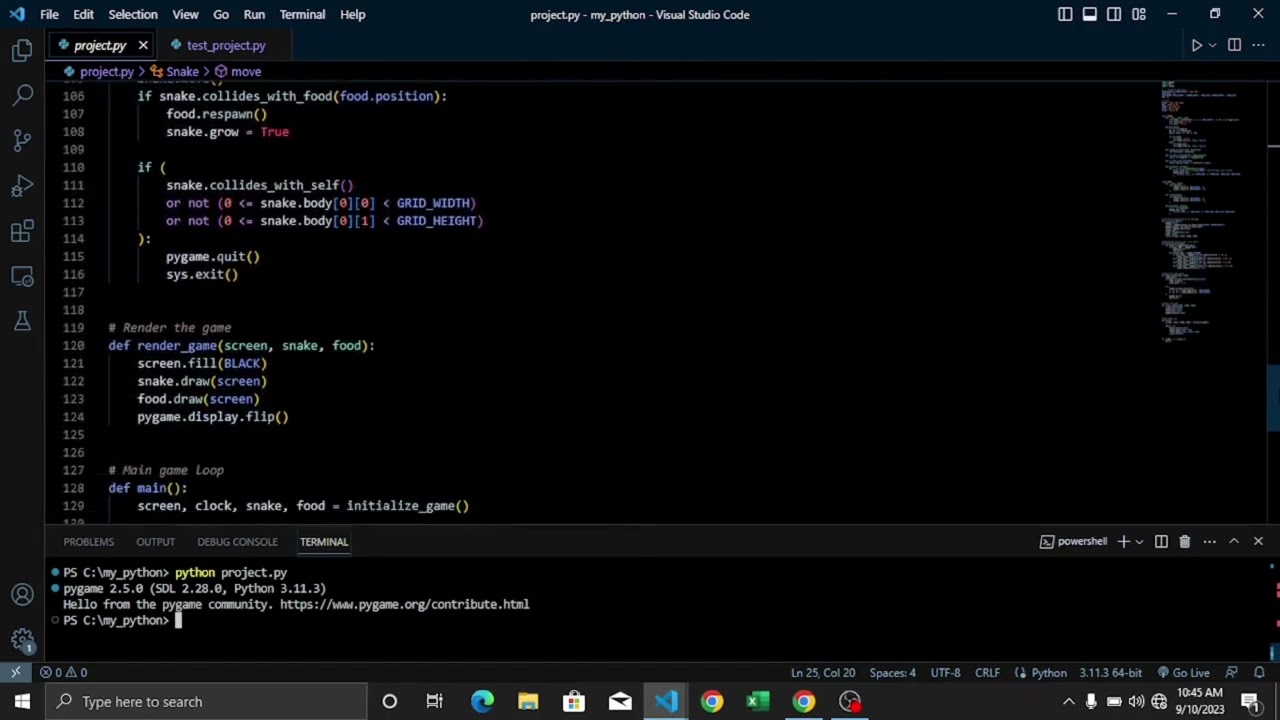
Task: Open terminal panel more actions ellipsis
Action: (x=1209, y=541)
